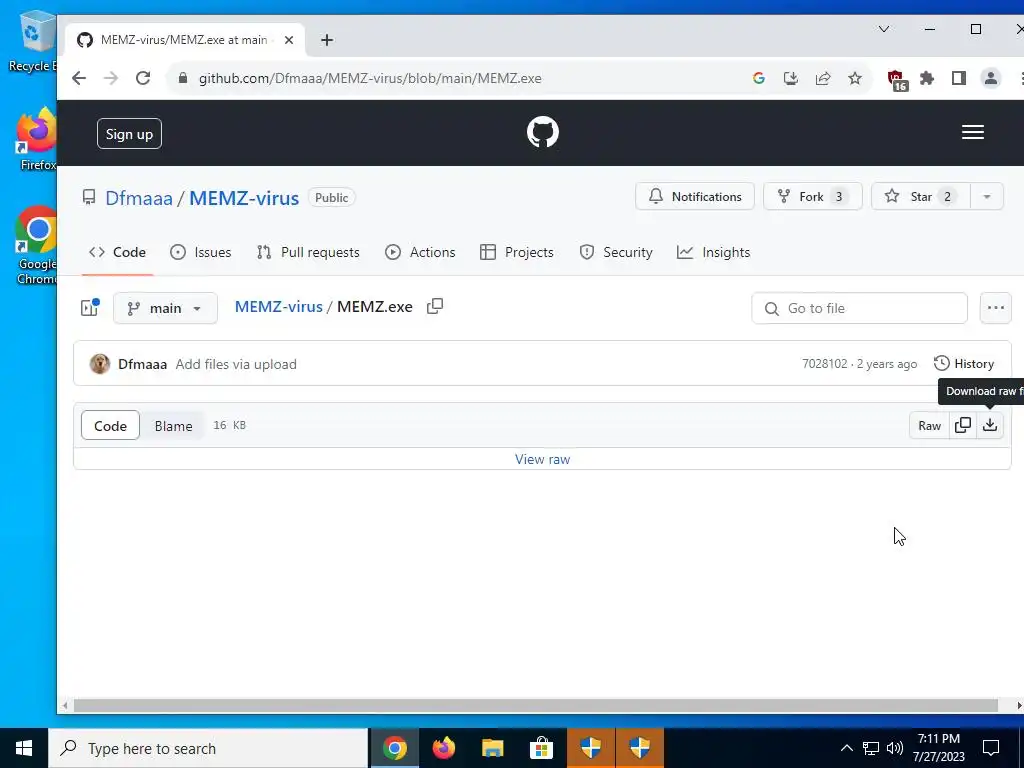1024x768 pixels.
Task: Expand the file tree side panel
Action: pyautogui.click(x=90, y=308)
